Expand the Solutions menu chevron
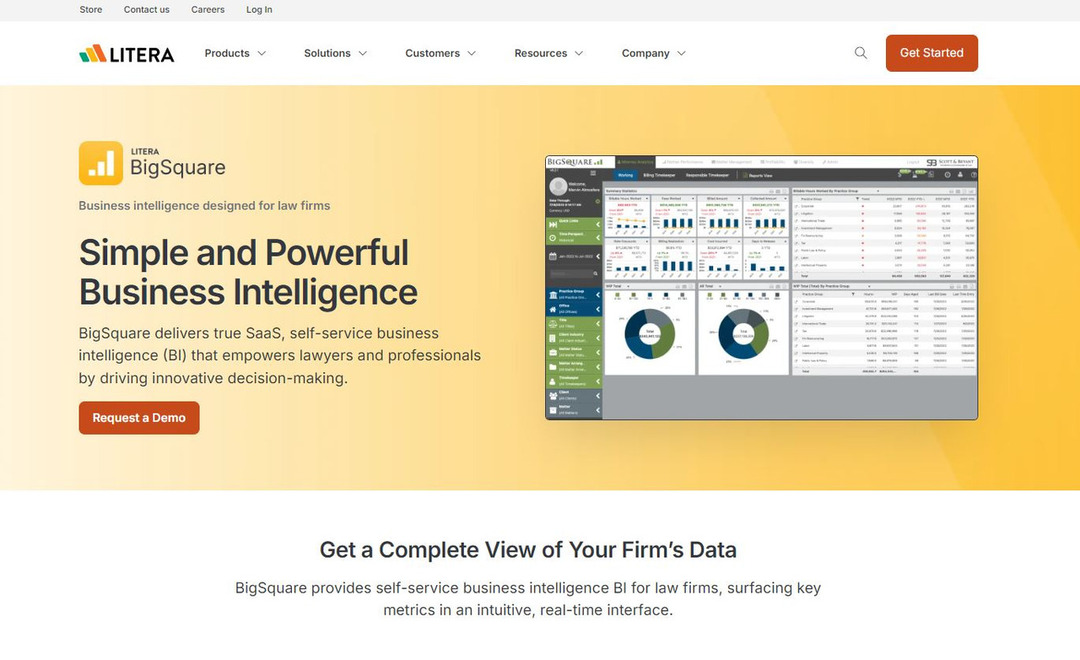 [363, 54]
